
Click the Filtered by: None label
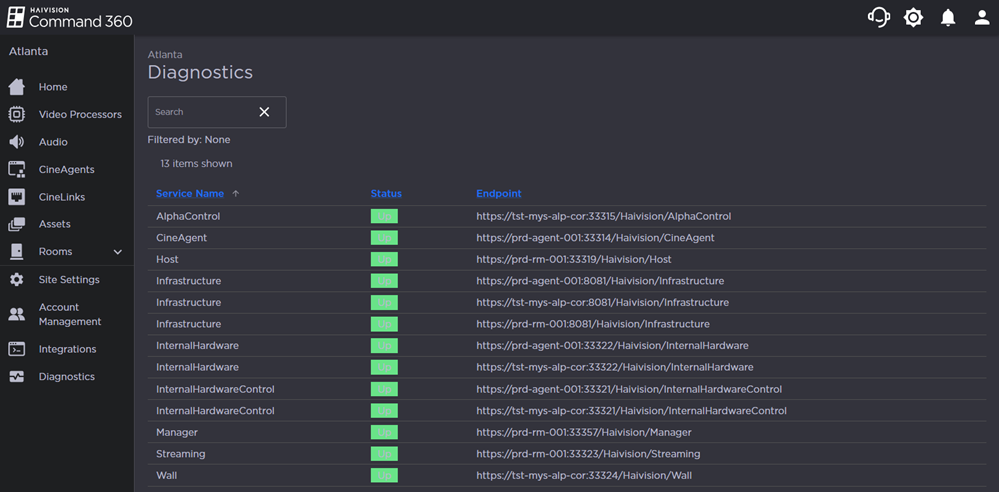click(x=189, y=139)
